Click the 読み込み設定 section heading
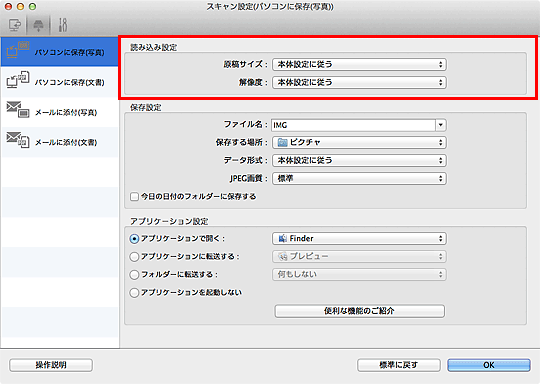The image size is (540, 384). click(154, 48)
